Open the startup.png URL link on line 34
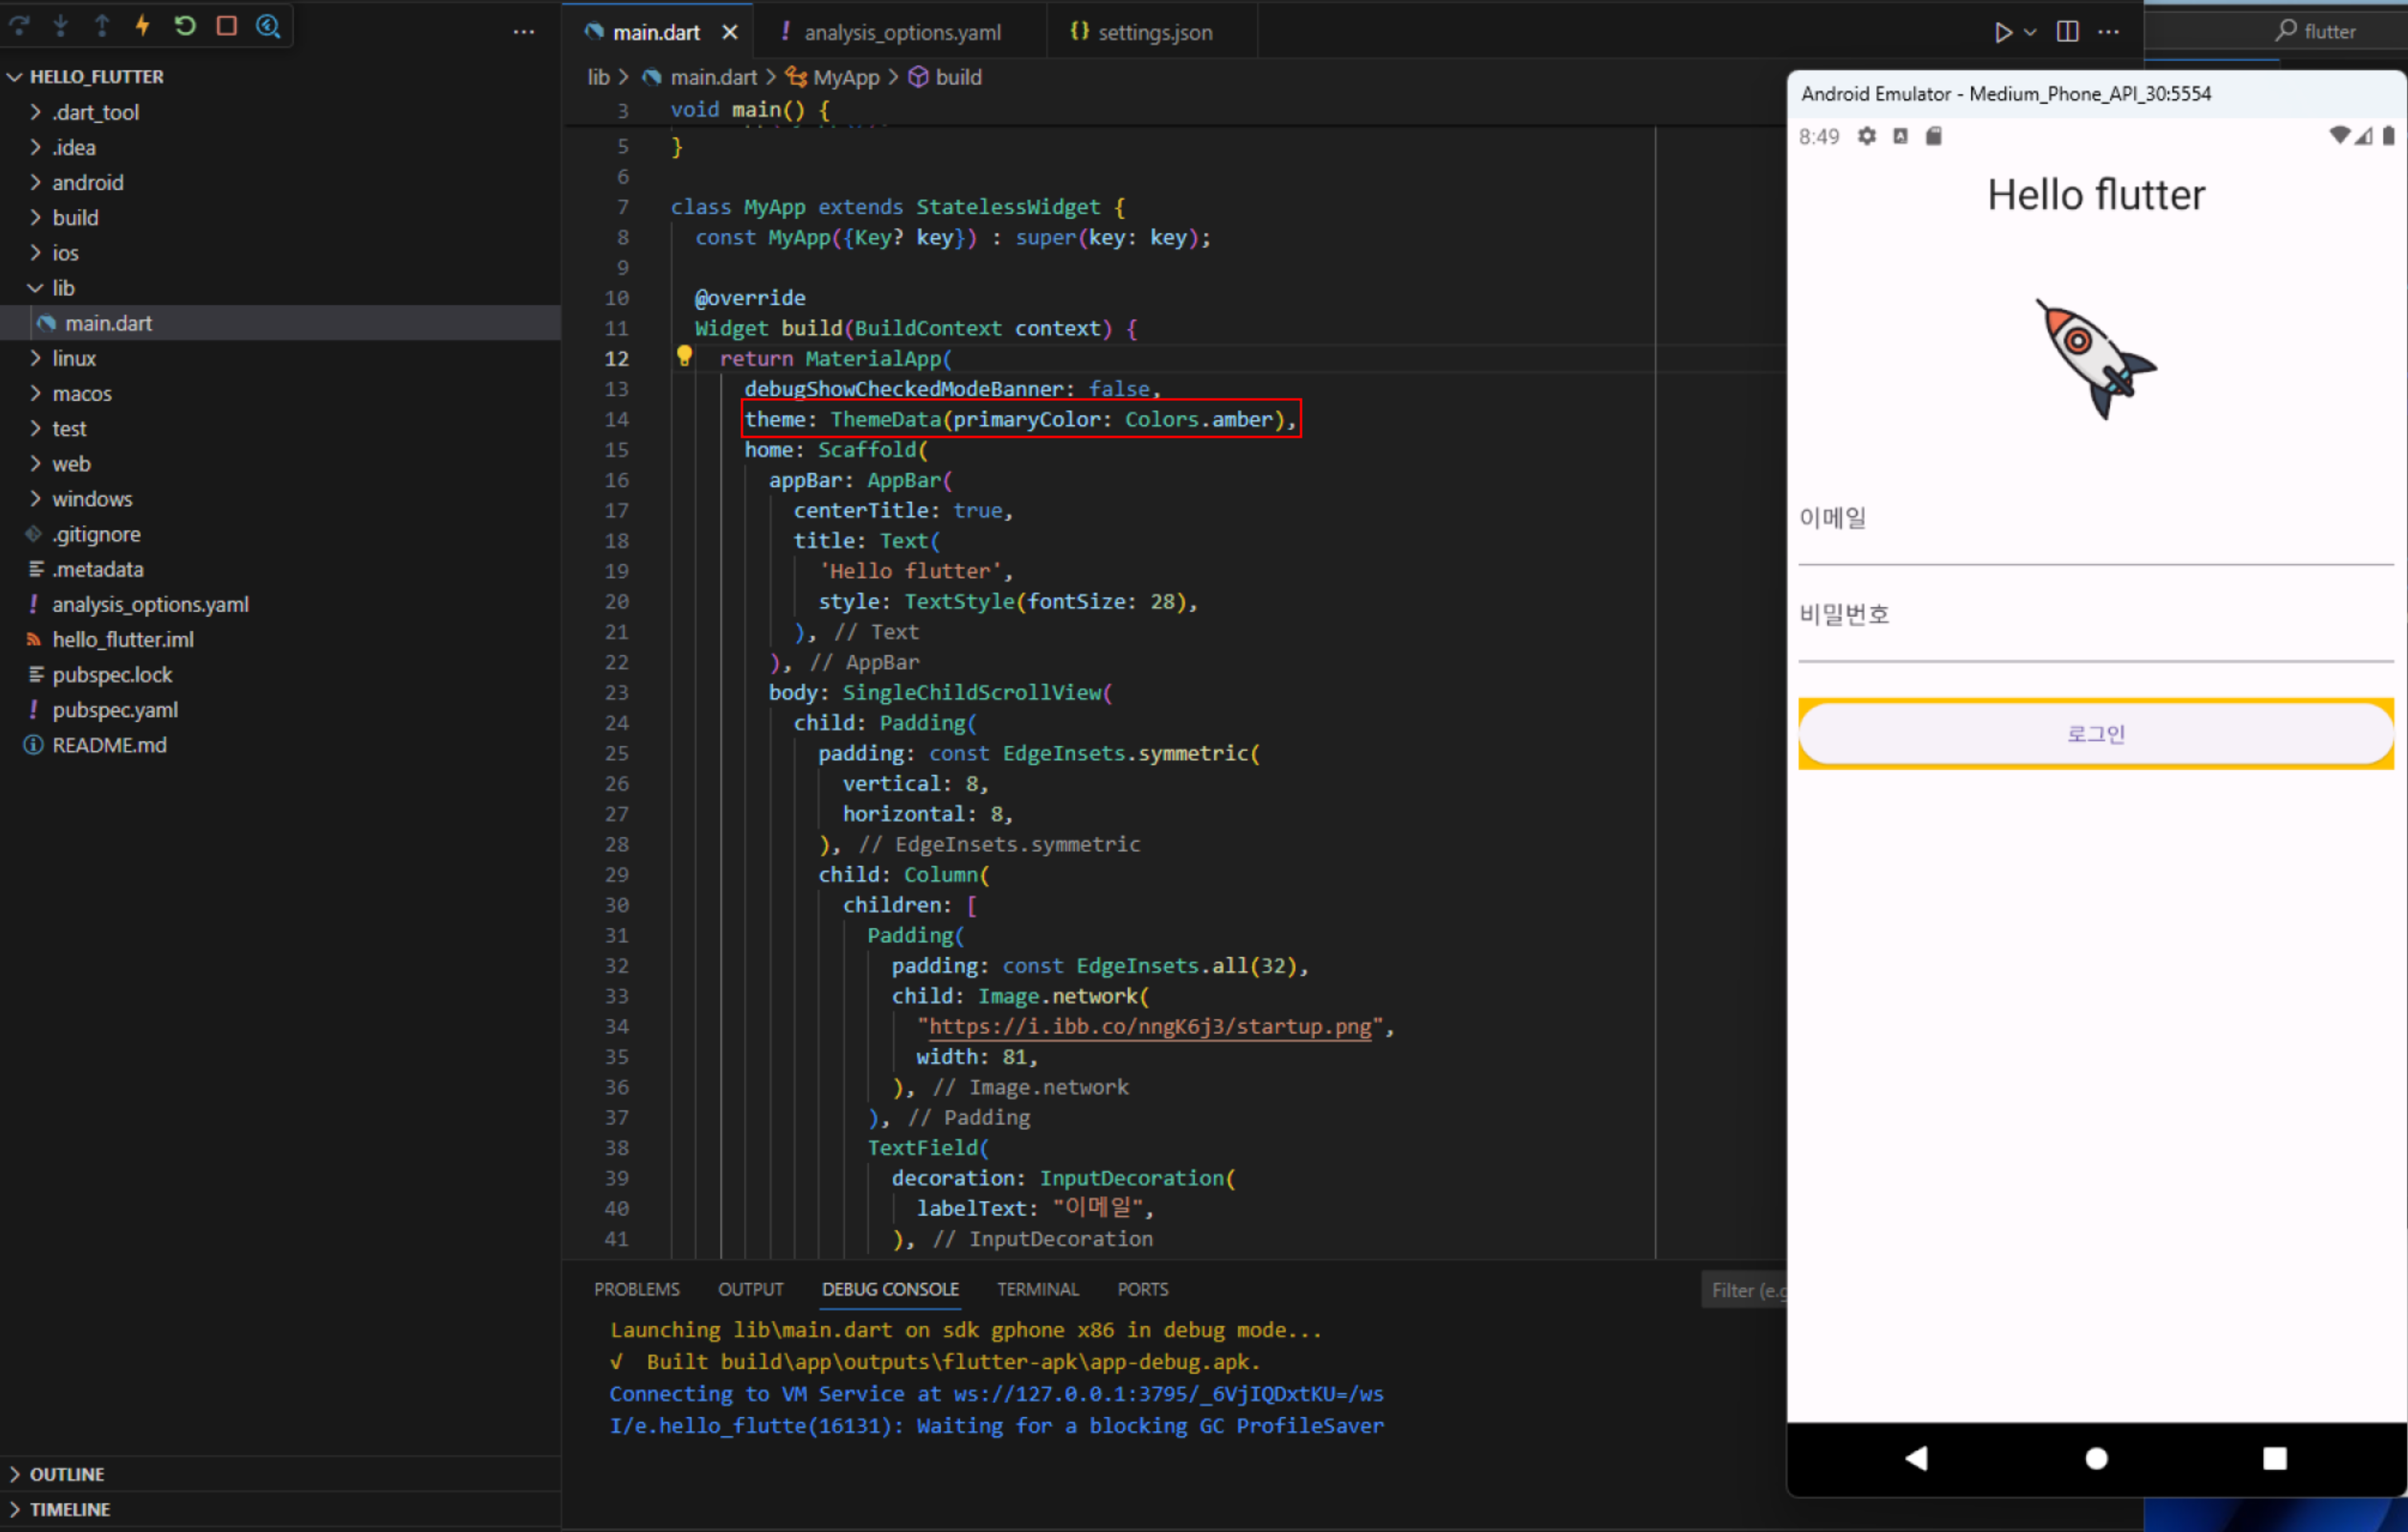2408x1532 pixels. (1150, 1026)
